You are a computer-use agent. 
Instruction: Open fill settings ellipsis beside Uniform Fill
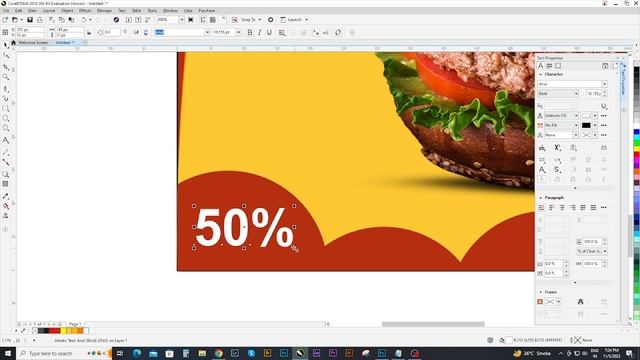[x=604, y=116]
